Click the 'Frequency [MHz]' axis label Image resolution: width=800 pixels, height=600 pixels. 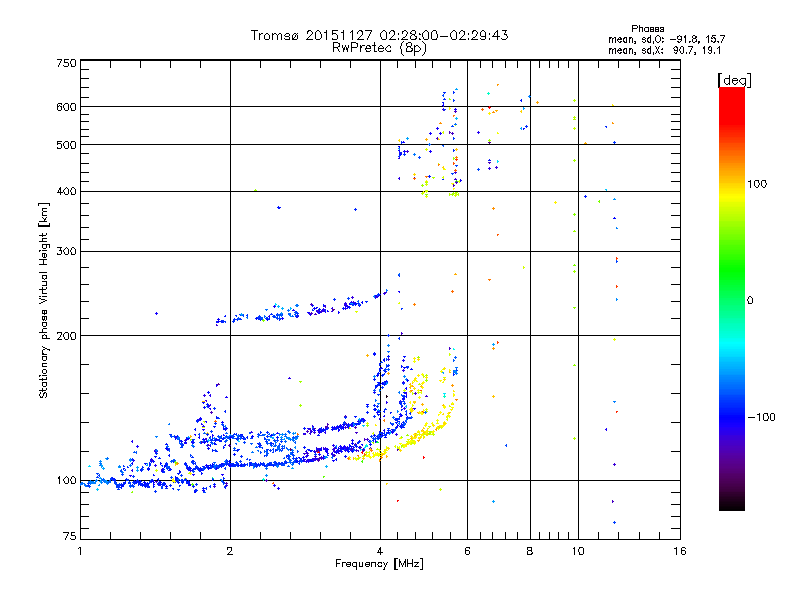[x=379, y=564]
